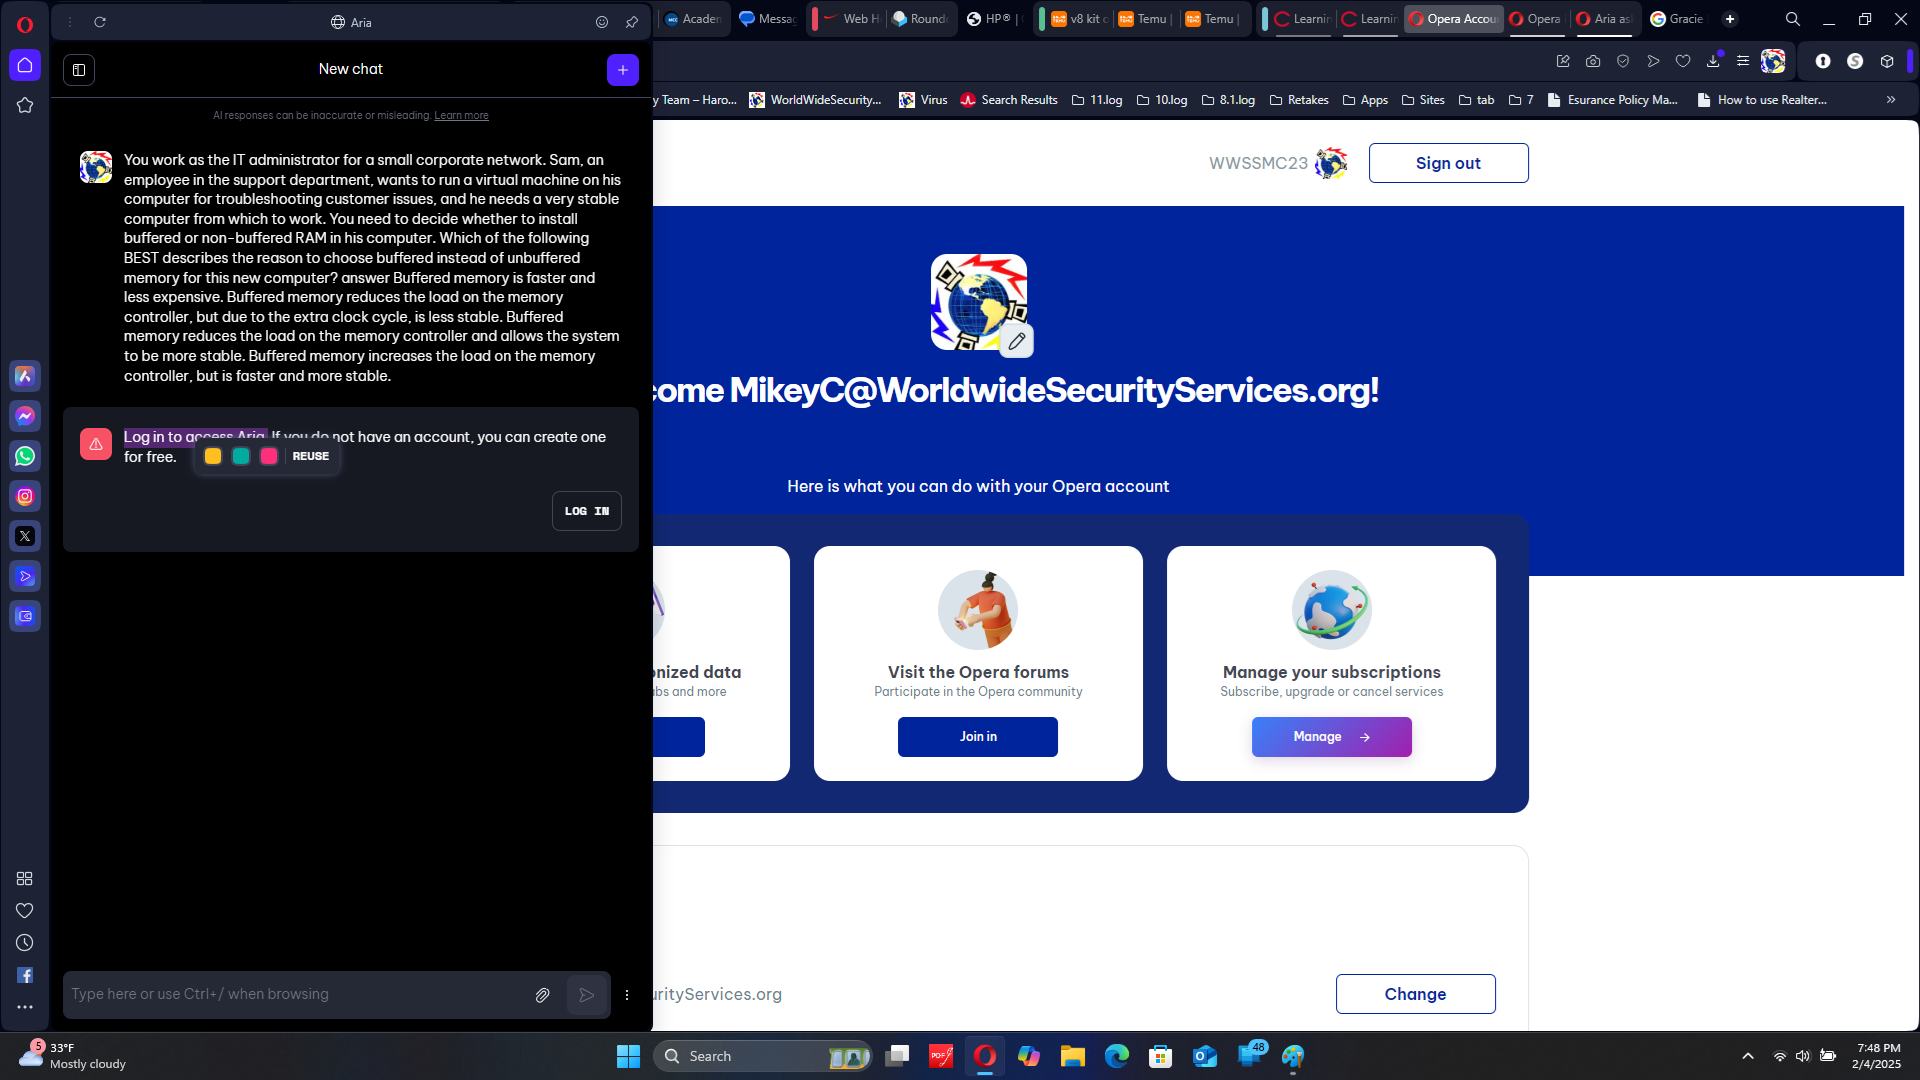The width and height of the screenshot is (1920, 1080).
Task: Click the LOG IN button
Action: 587,511
